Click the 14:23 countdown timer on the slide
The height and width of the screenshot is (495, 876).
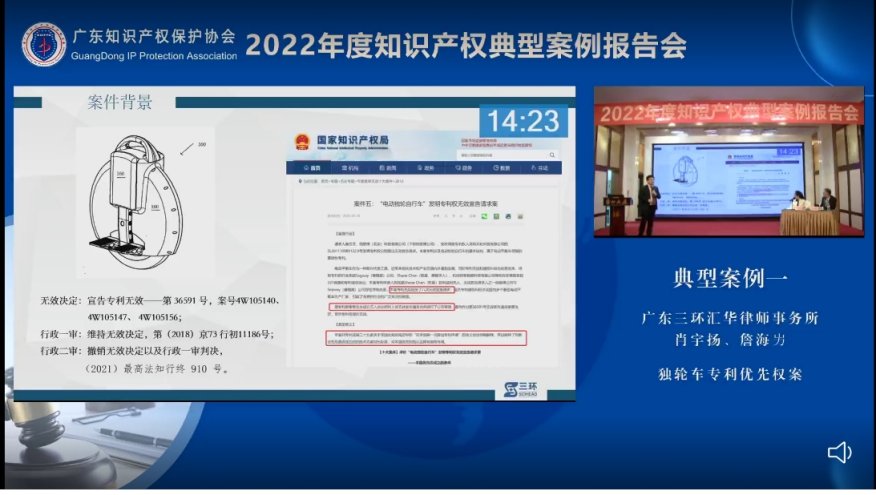[522, 121]
